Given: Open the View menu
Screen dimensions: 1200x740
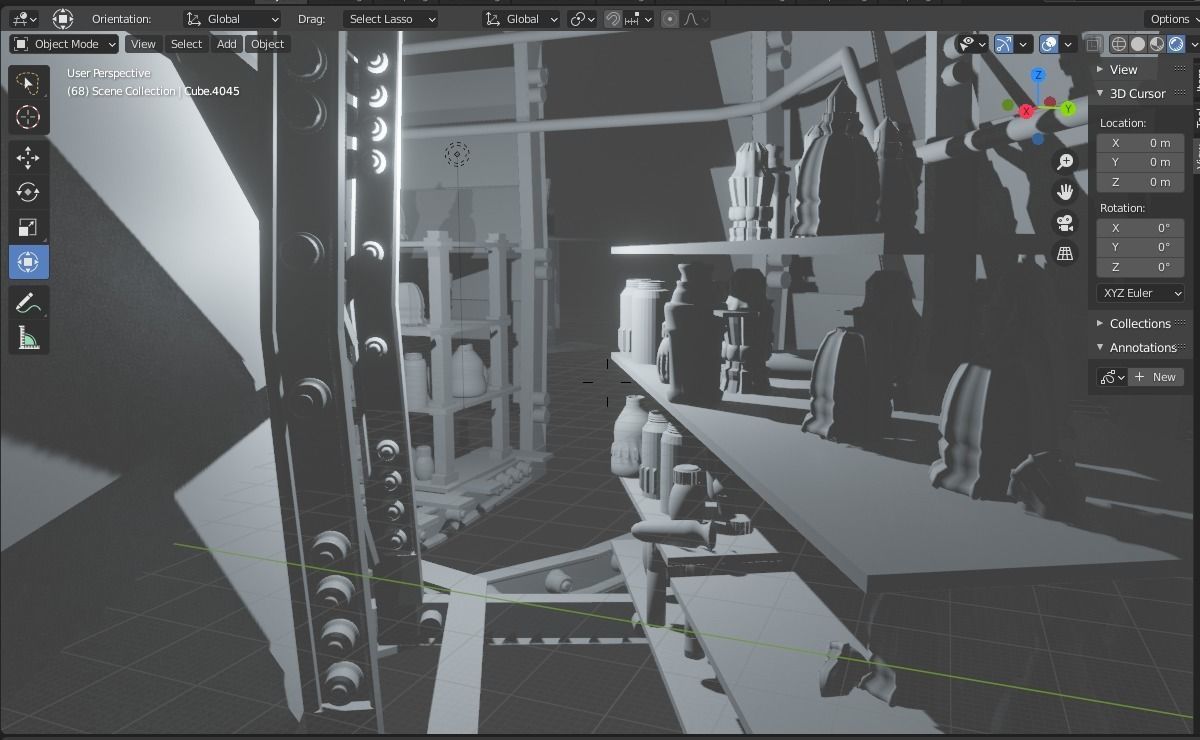Looking at the screenshot, I should (x=143, y=44).
